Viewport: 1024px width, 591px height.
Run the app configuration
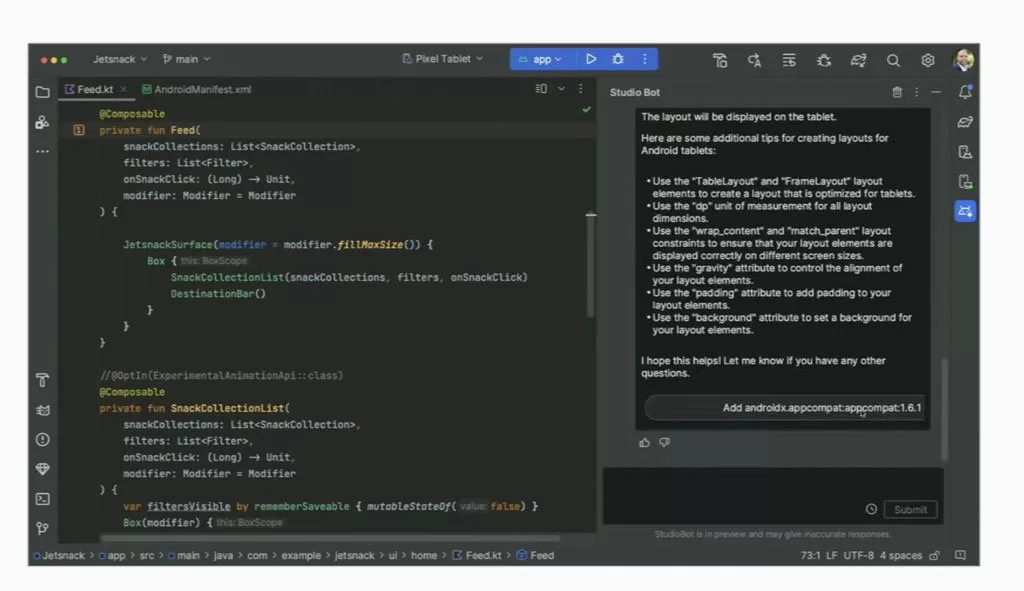(x=591, y=59)
